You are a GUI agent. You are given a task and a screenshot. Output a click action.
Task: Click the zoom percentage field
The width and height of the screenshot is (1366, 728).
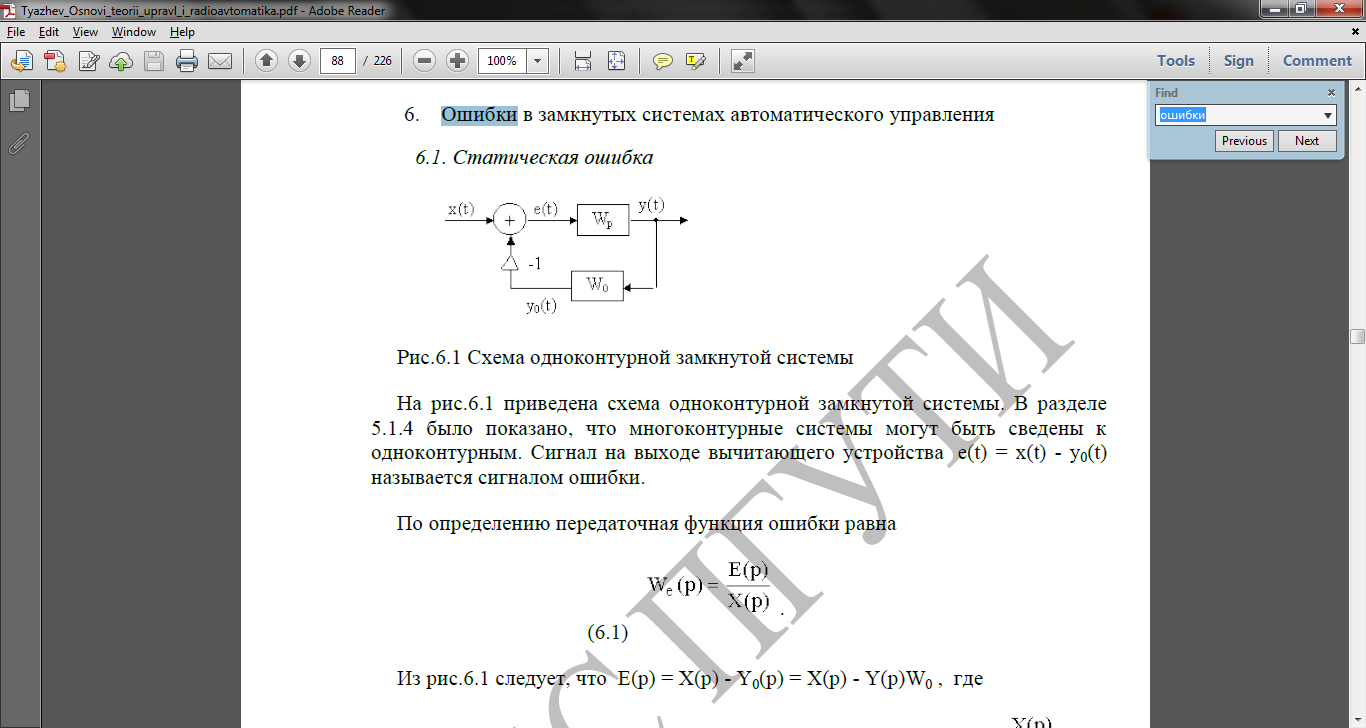point(503,61)
